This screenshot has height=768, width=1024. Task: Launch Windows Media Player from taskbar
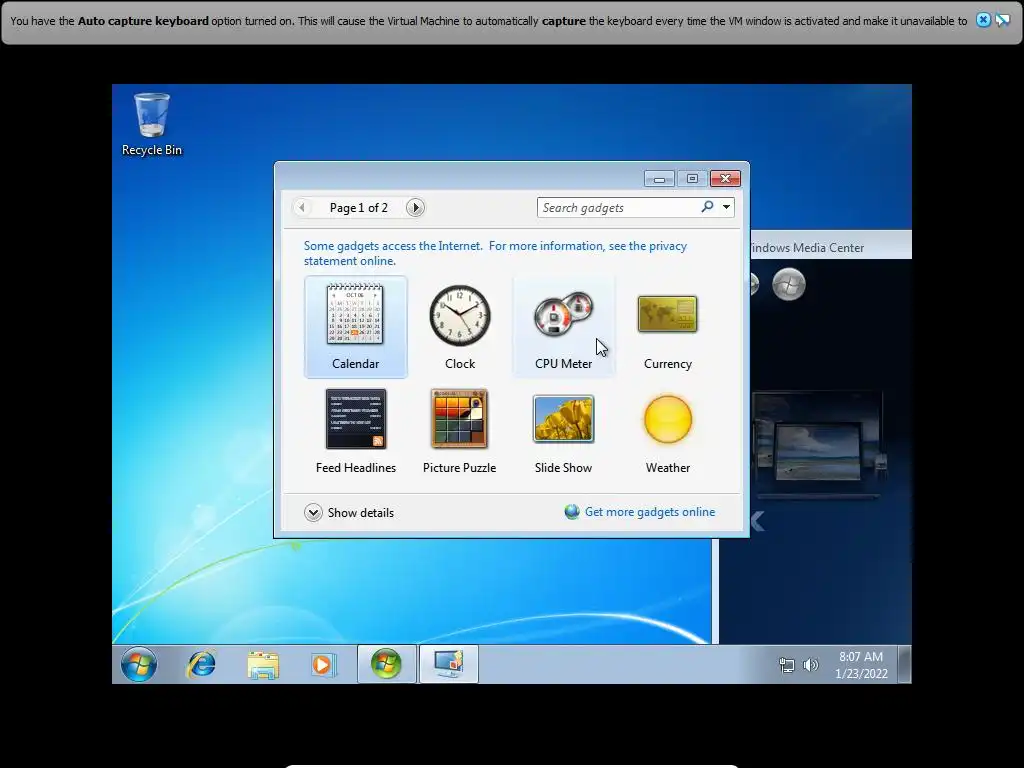(x=323, y=664)
